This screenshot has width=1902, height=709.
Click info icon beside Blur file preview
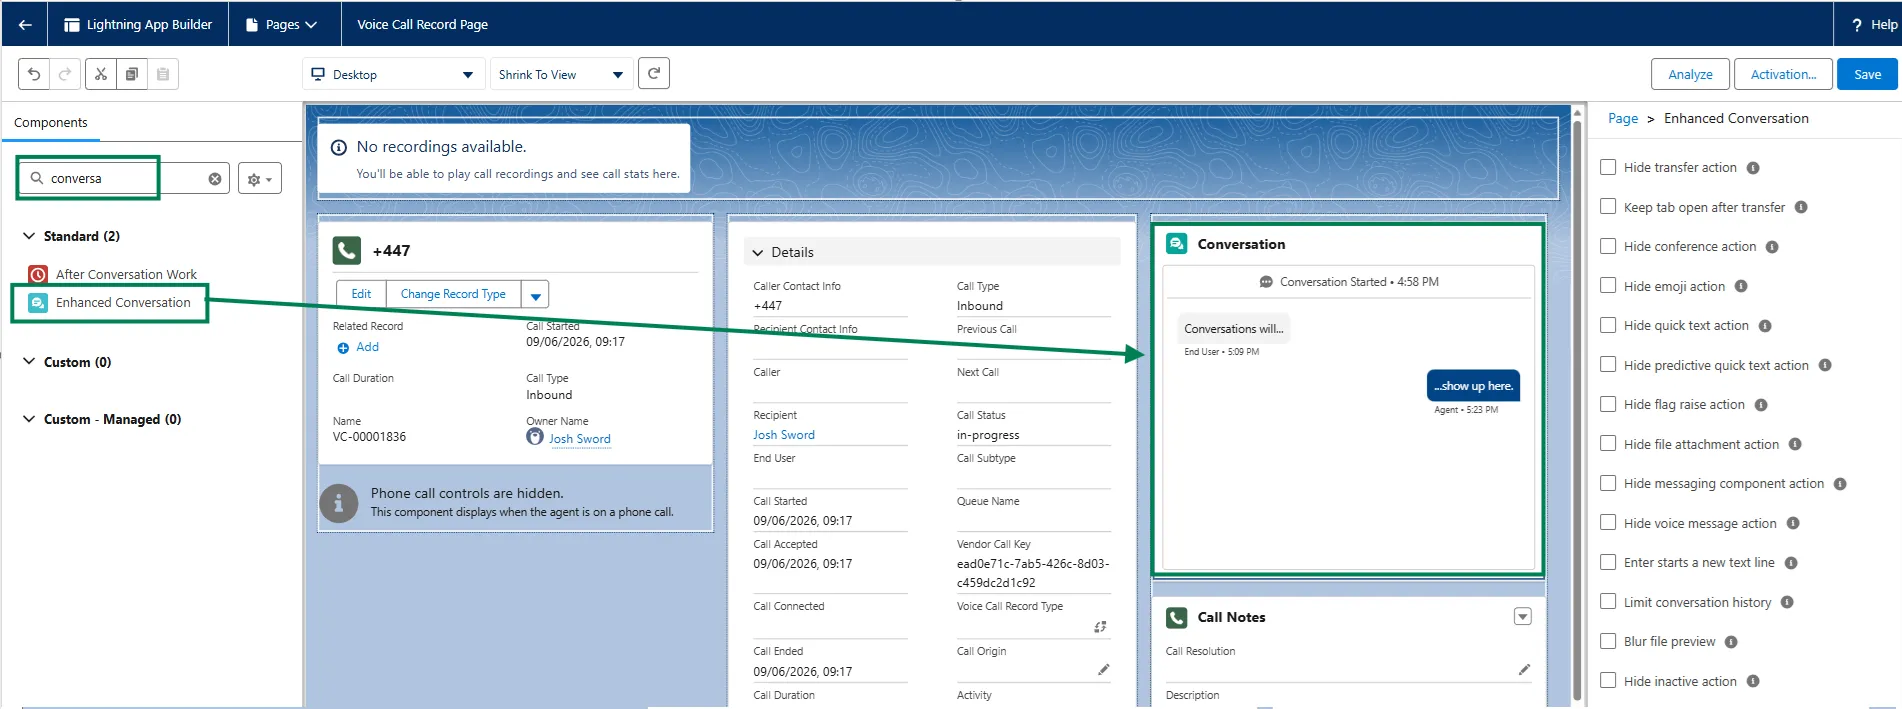point(1731,642)
